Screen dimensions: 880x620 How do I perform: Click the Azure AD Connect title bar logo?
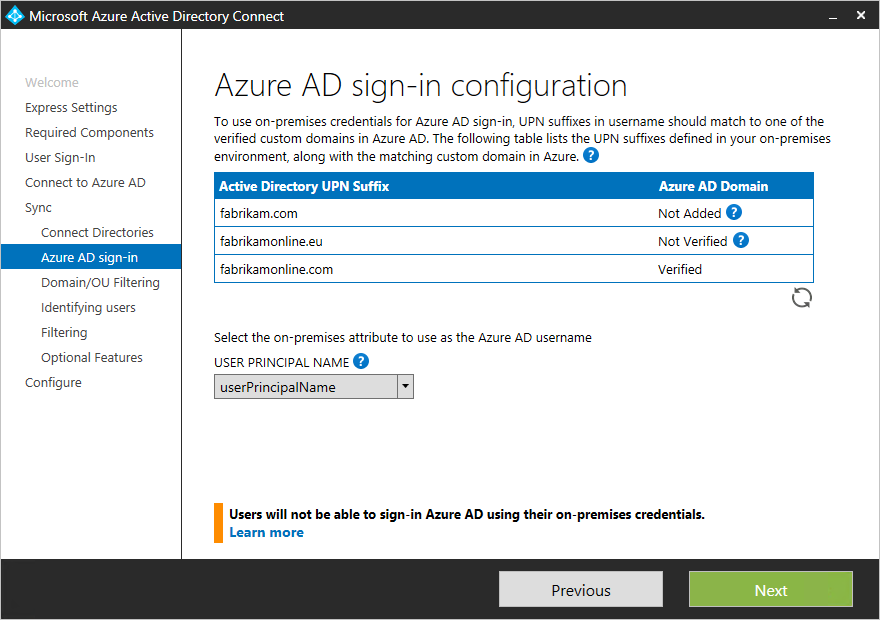(13, 15)
